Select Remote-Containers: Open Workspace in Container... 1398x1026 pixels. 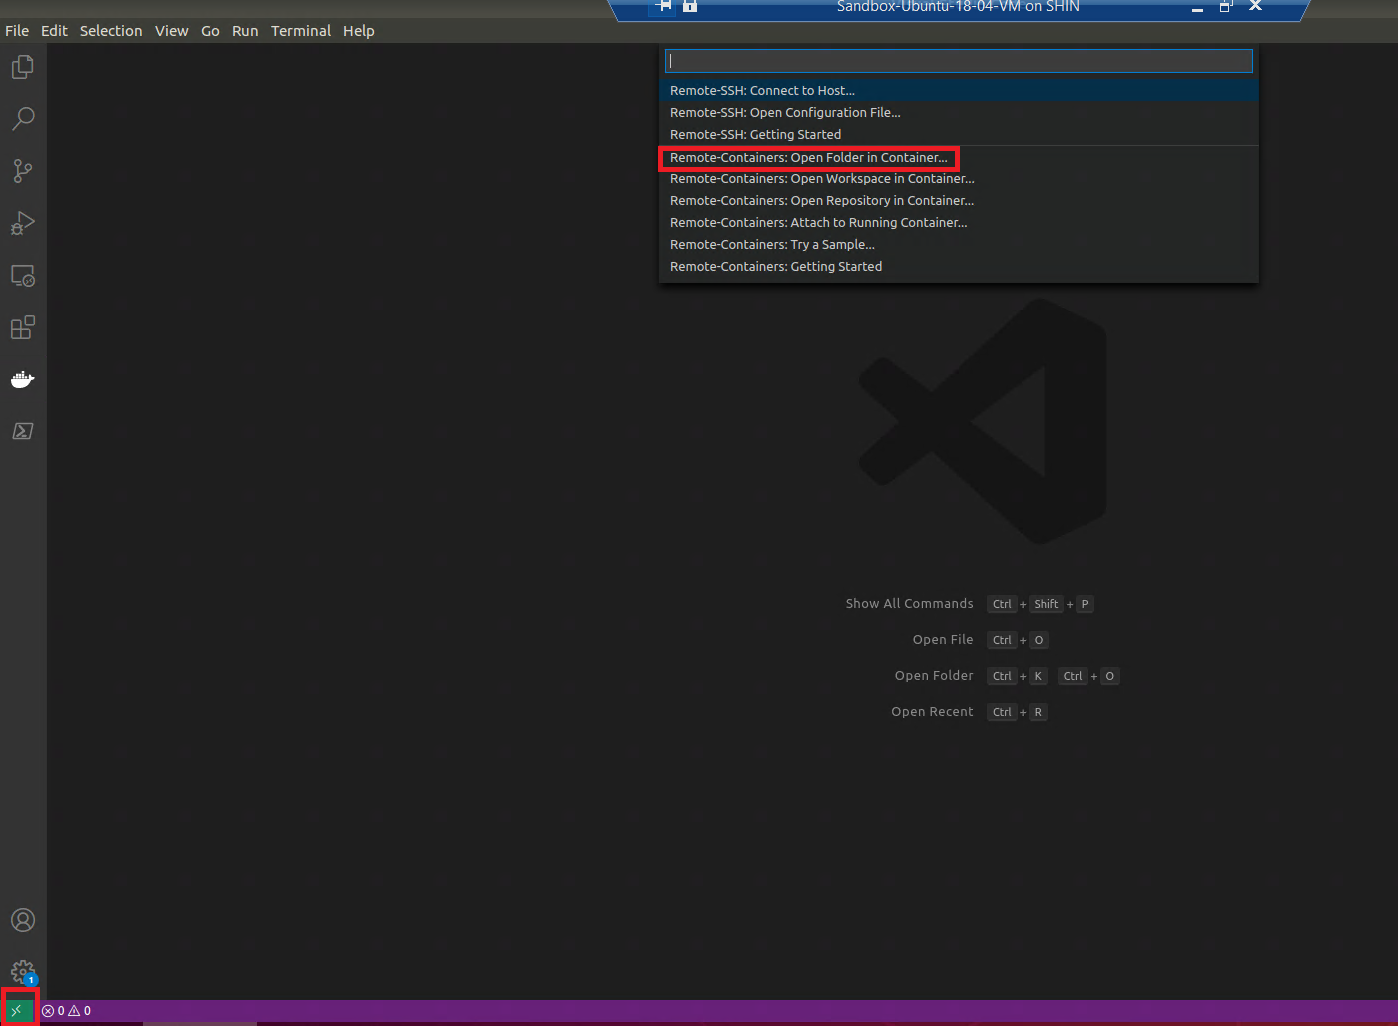tap(959, 179)
